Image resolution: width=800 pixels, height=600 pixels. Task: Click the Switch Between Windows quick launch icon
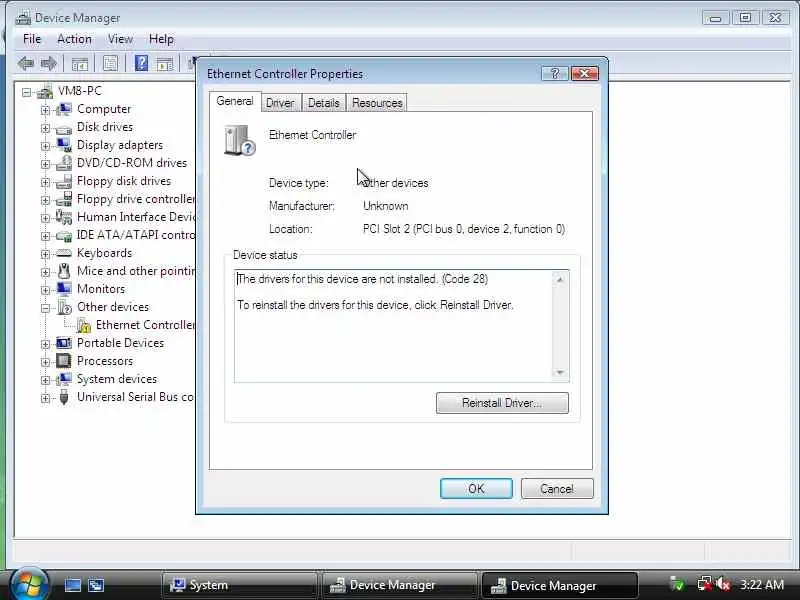[96, 585]
